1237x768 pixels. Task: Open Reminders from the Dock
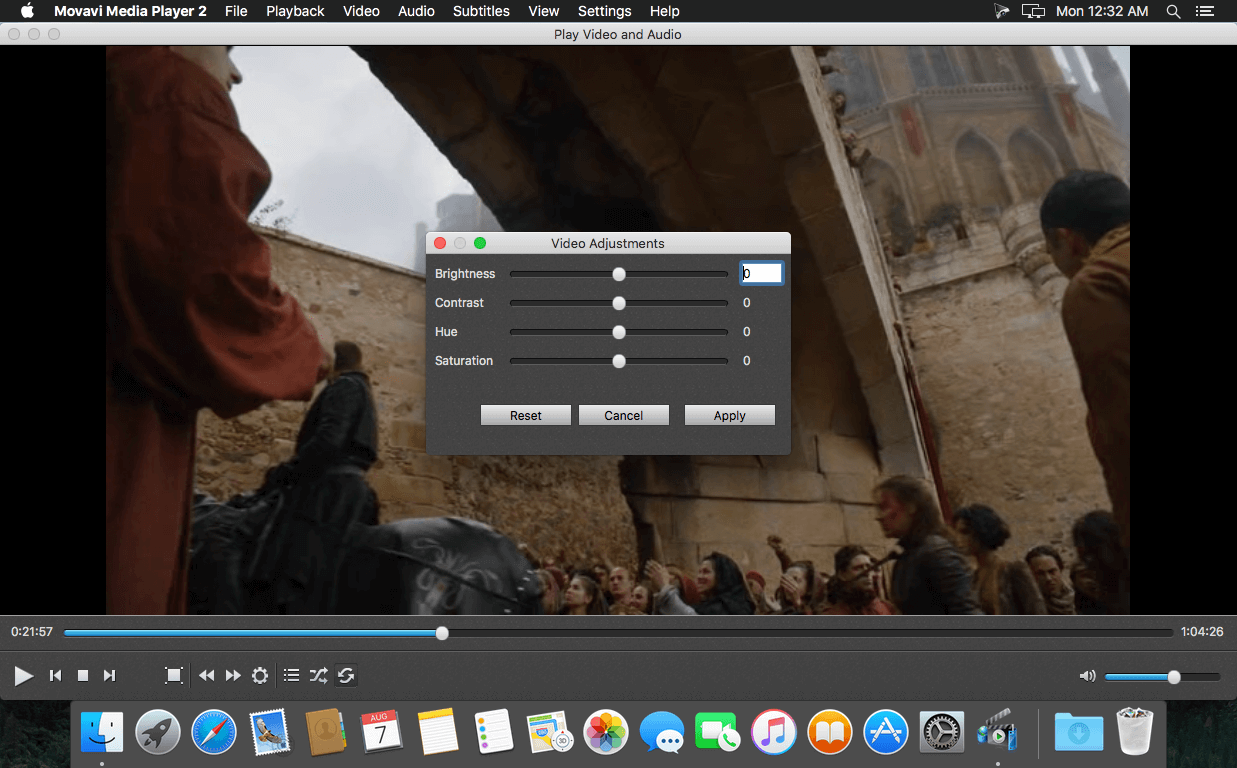(x=494, y=732)
